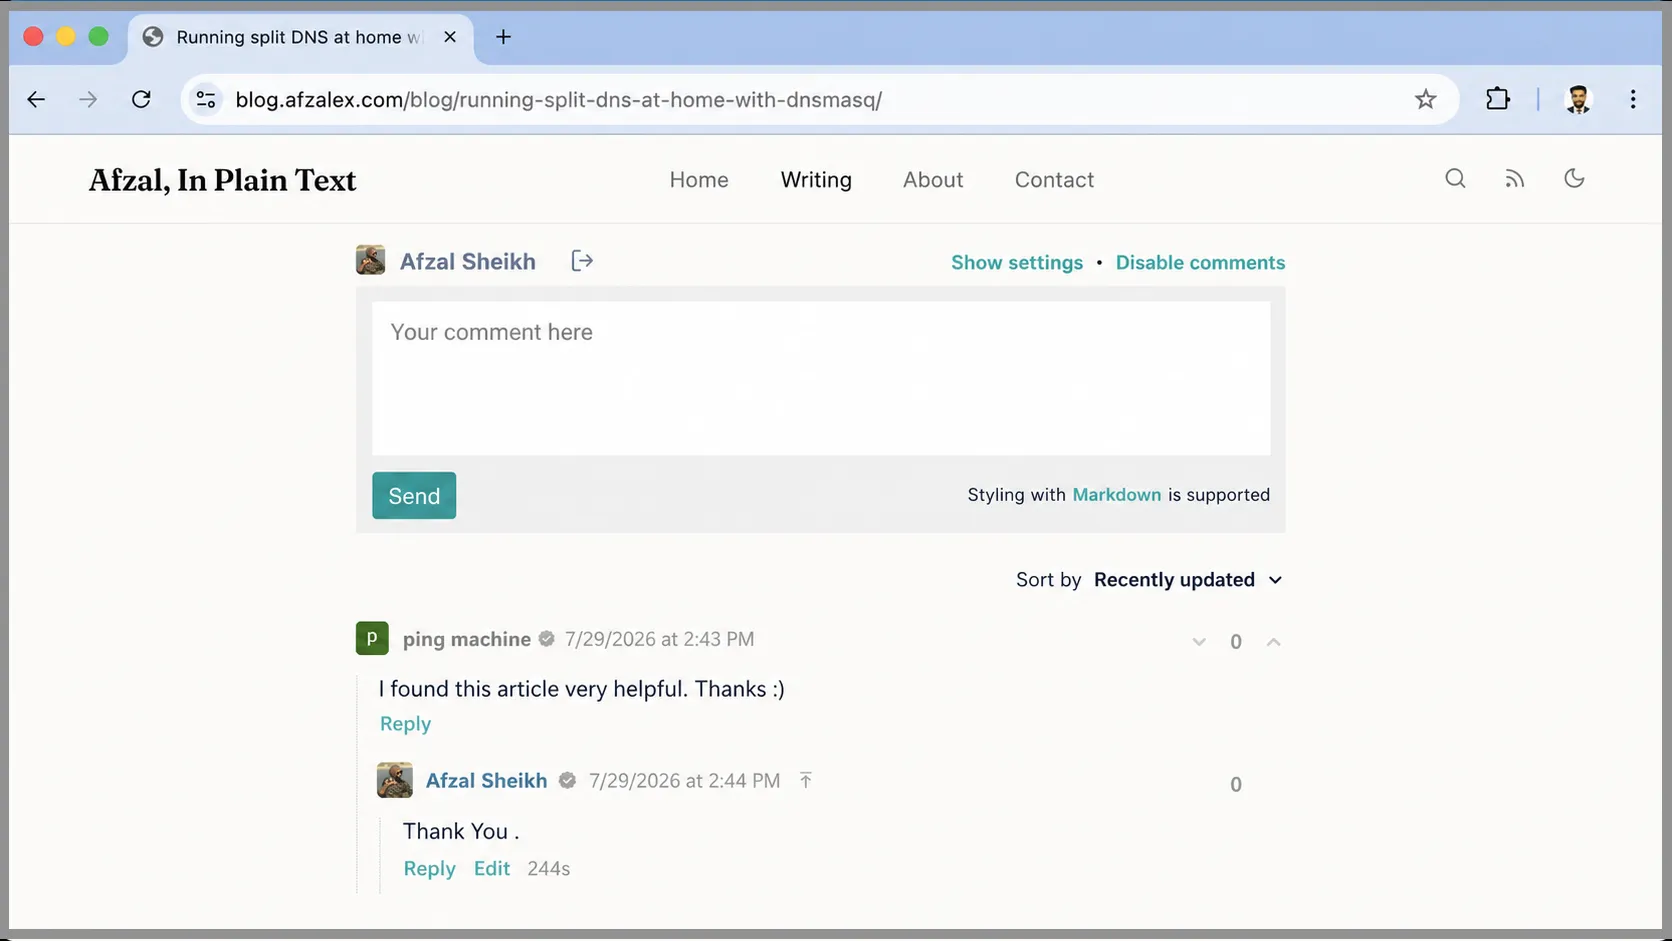The image size is (1672, 941).
Task: Open a new browser tab
Action: coord(503,37)
